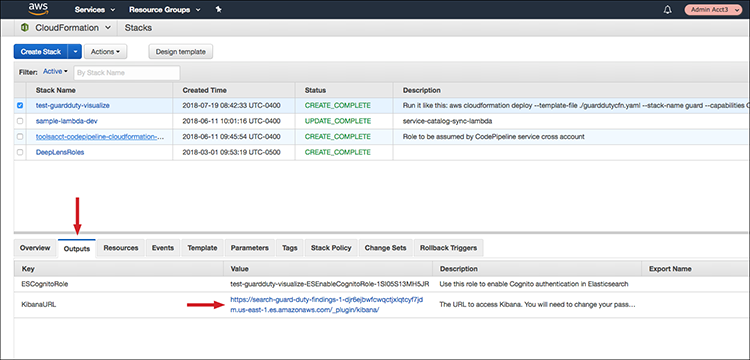Select the ESEnableCognitoRole value text

point(330,284)
